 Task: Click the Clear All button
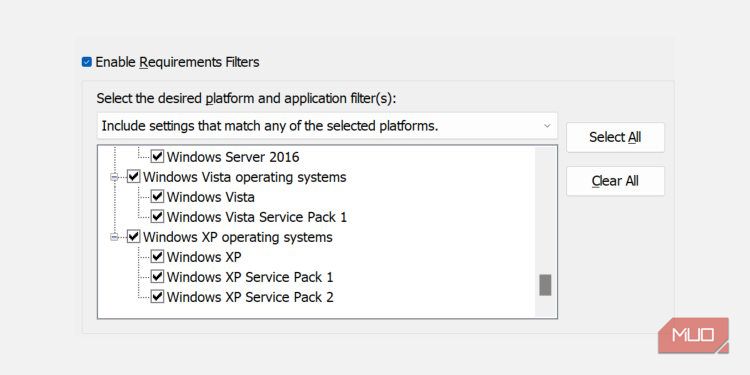[x=615, y=181]
